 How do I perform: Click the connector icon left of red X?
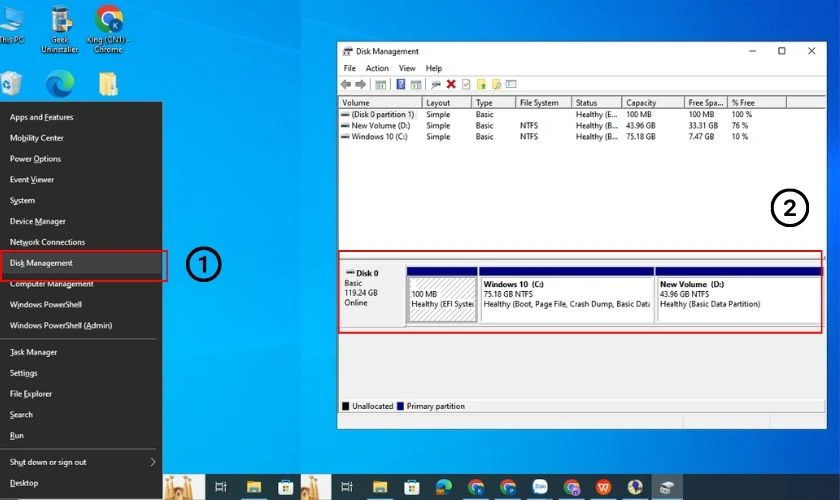coord(436,84)
